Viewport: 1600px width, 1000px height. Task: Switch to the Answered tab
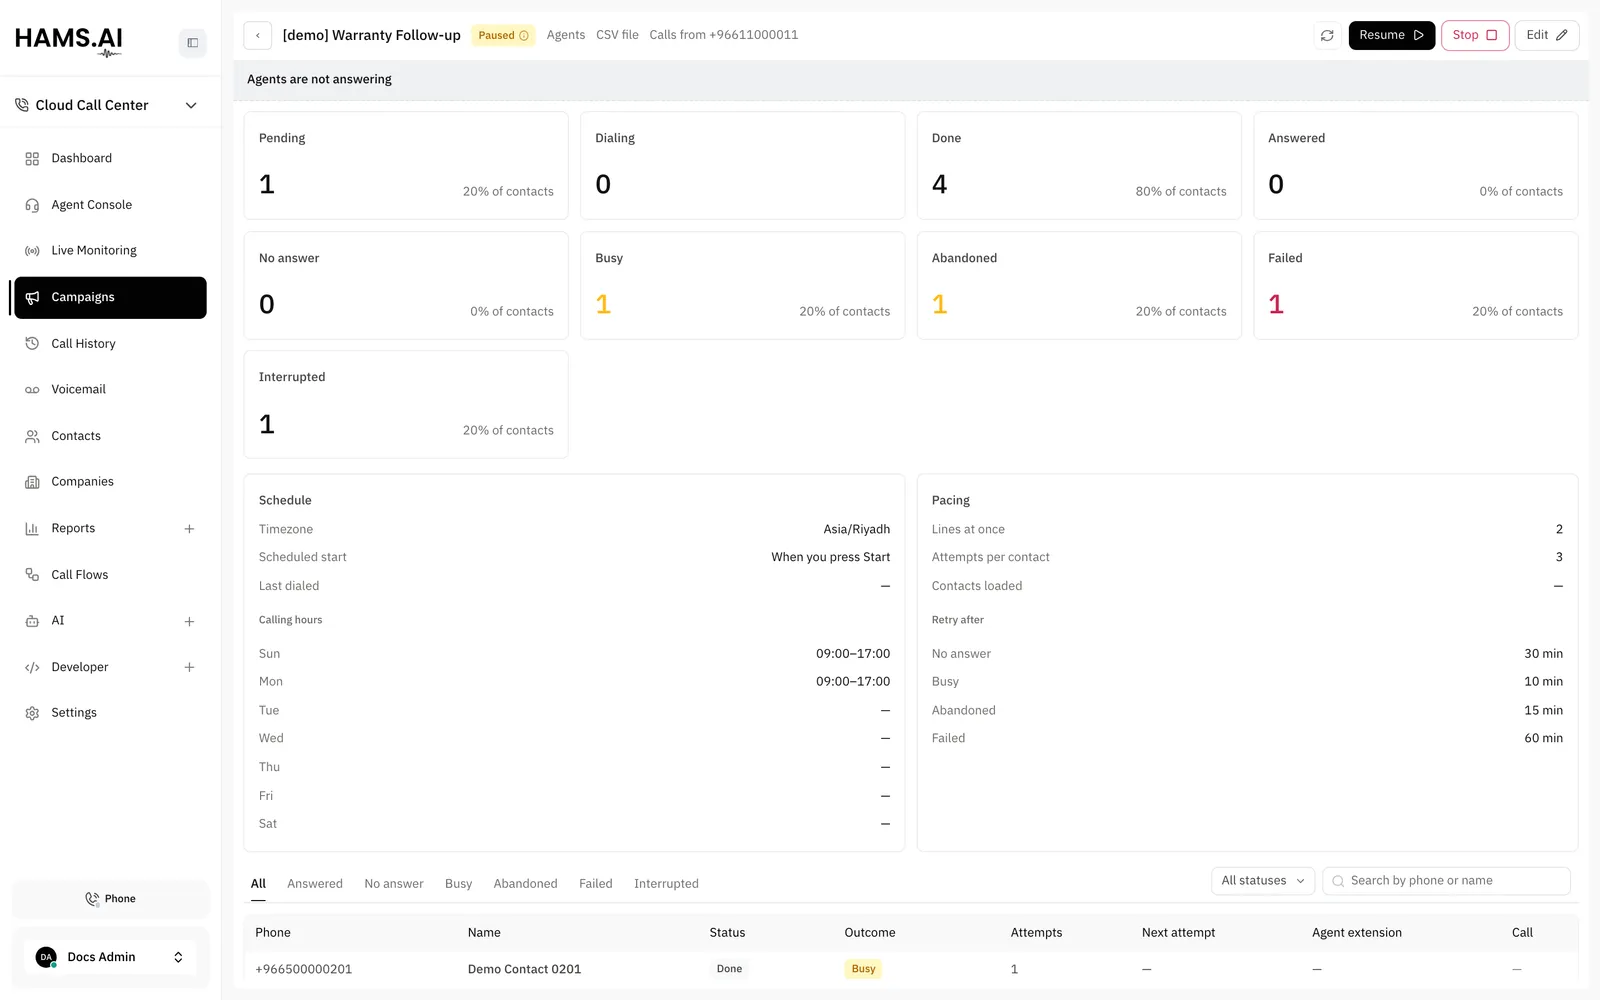tap(315, 884)
